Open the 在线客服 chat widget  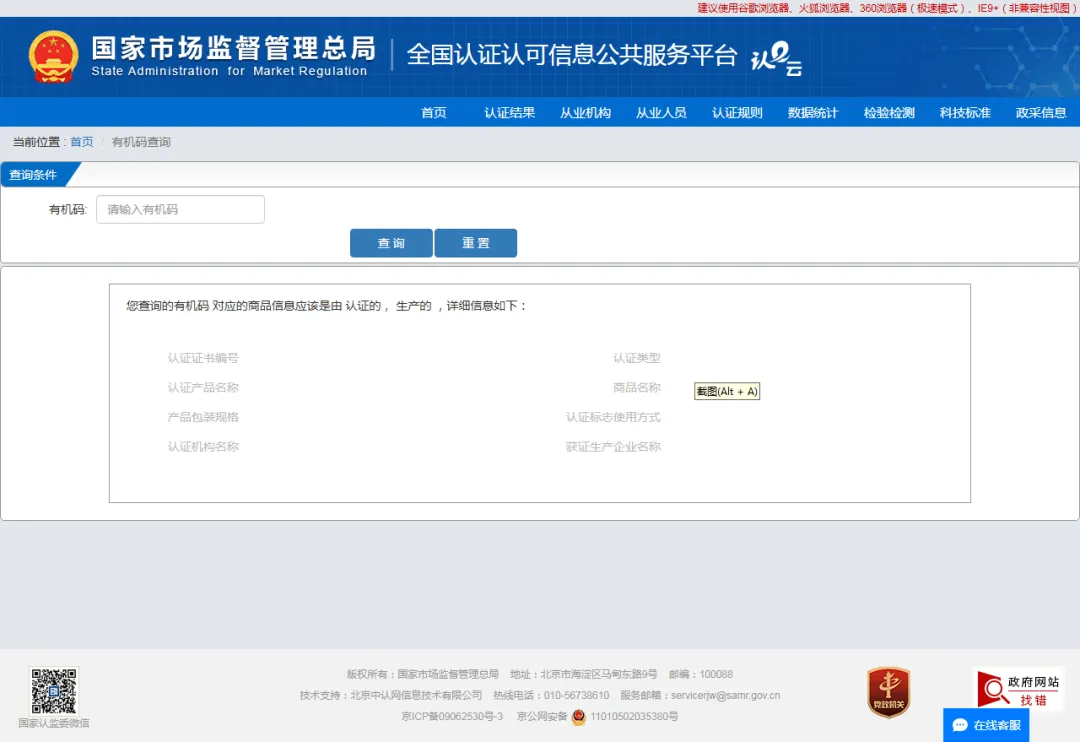(x=986, y=725)
